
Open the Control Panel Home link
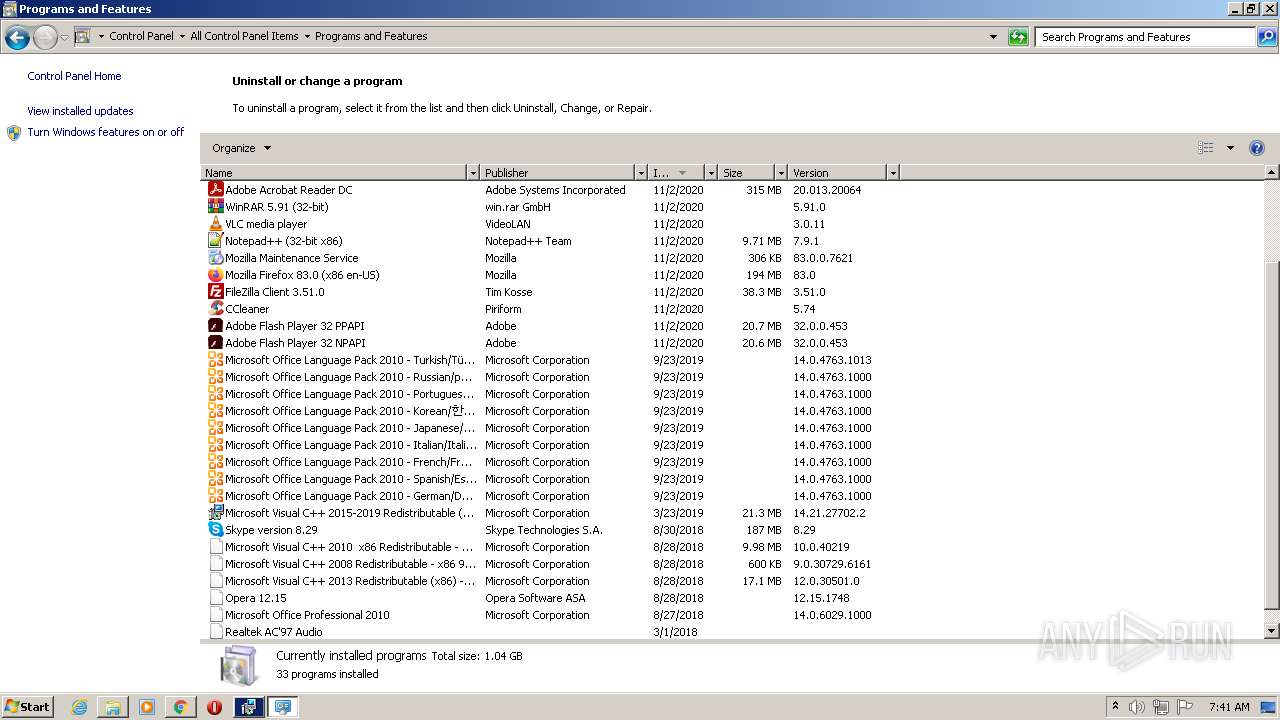[74, 76]
